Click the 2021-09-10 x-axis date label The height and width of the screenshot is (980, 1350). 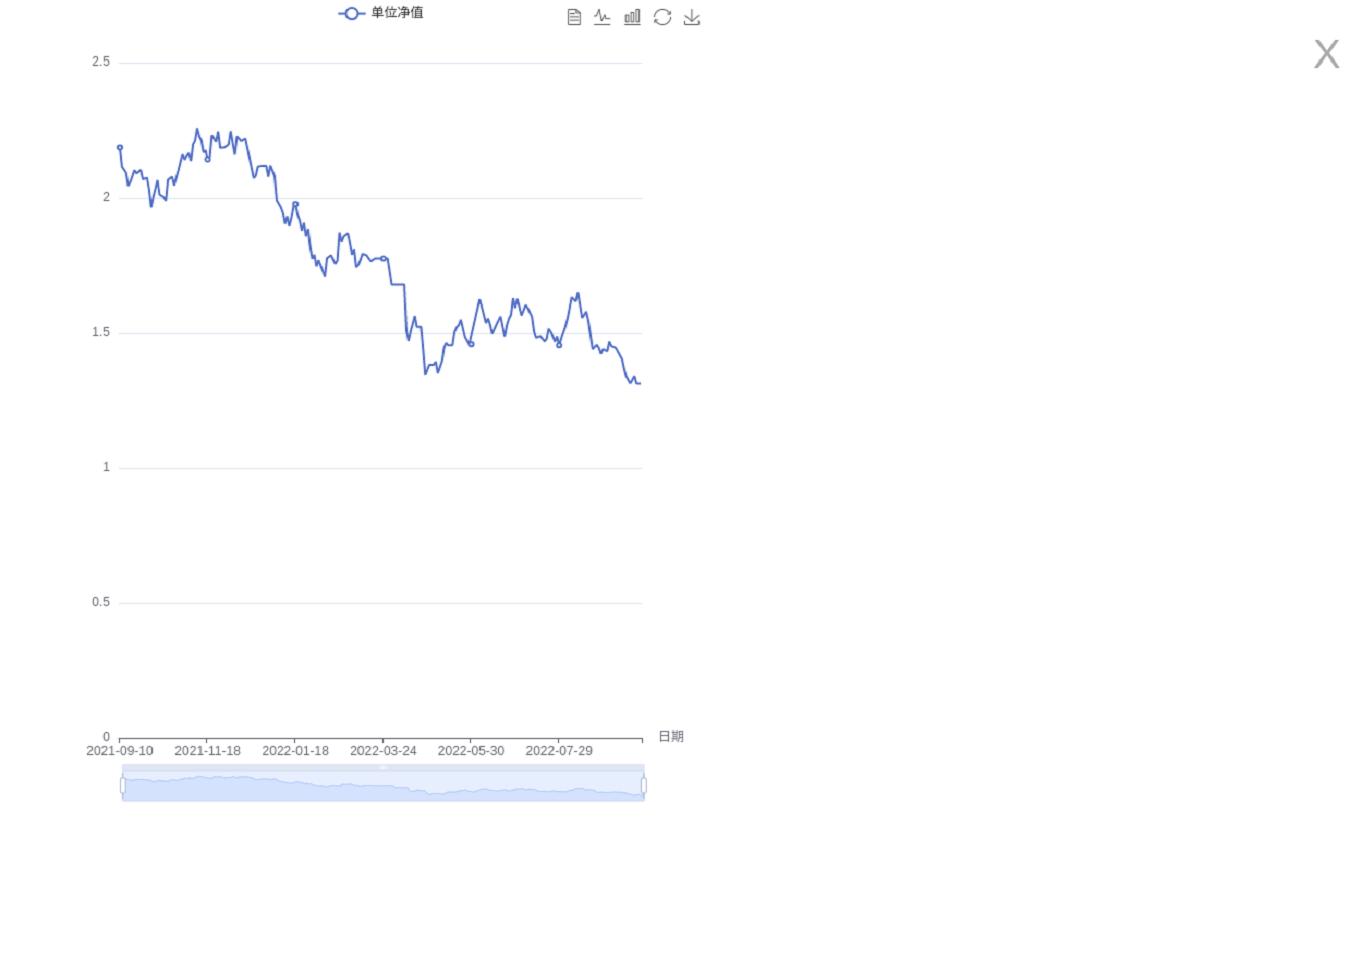[x=120, y=751]
